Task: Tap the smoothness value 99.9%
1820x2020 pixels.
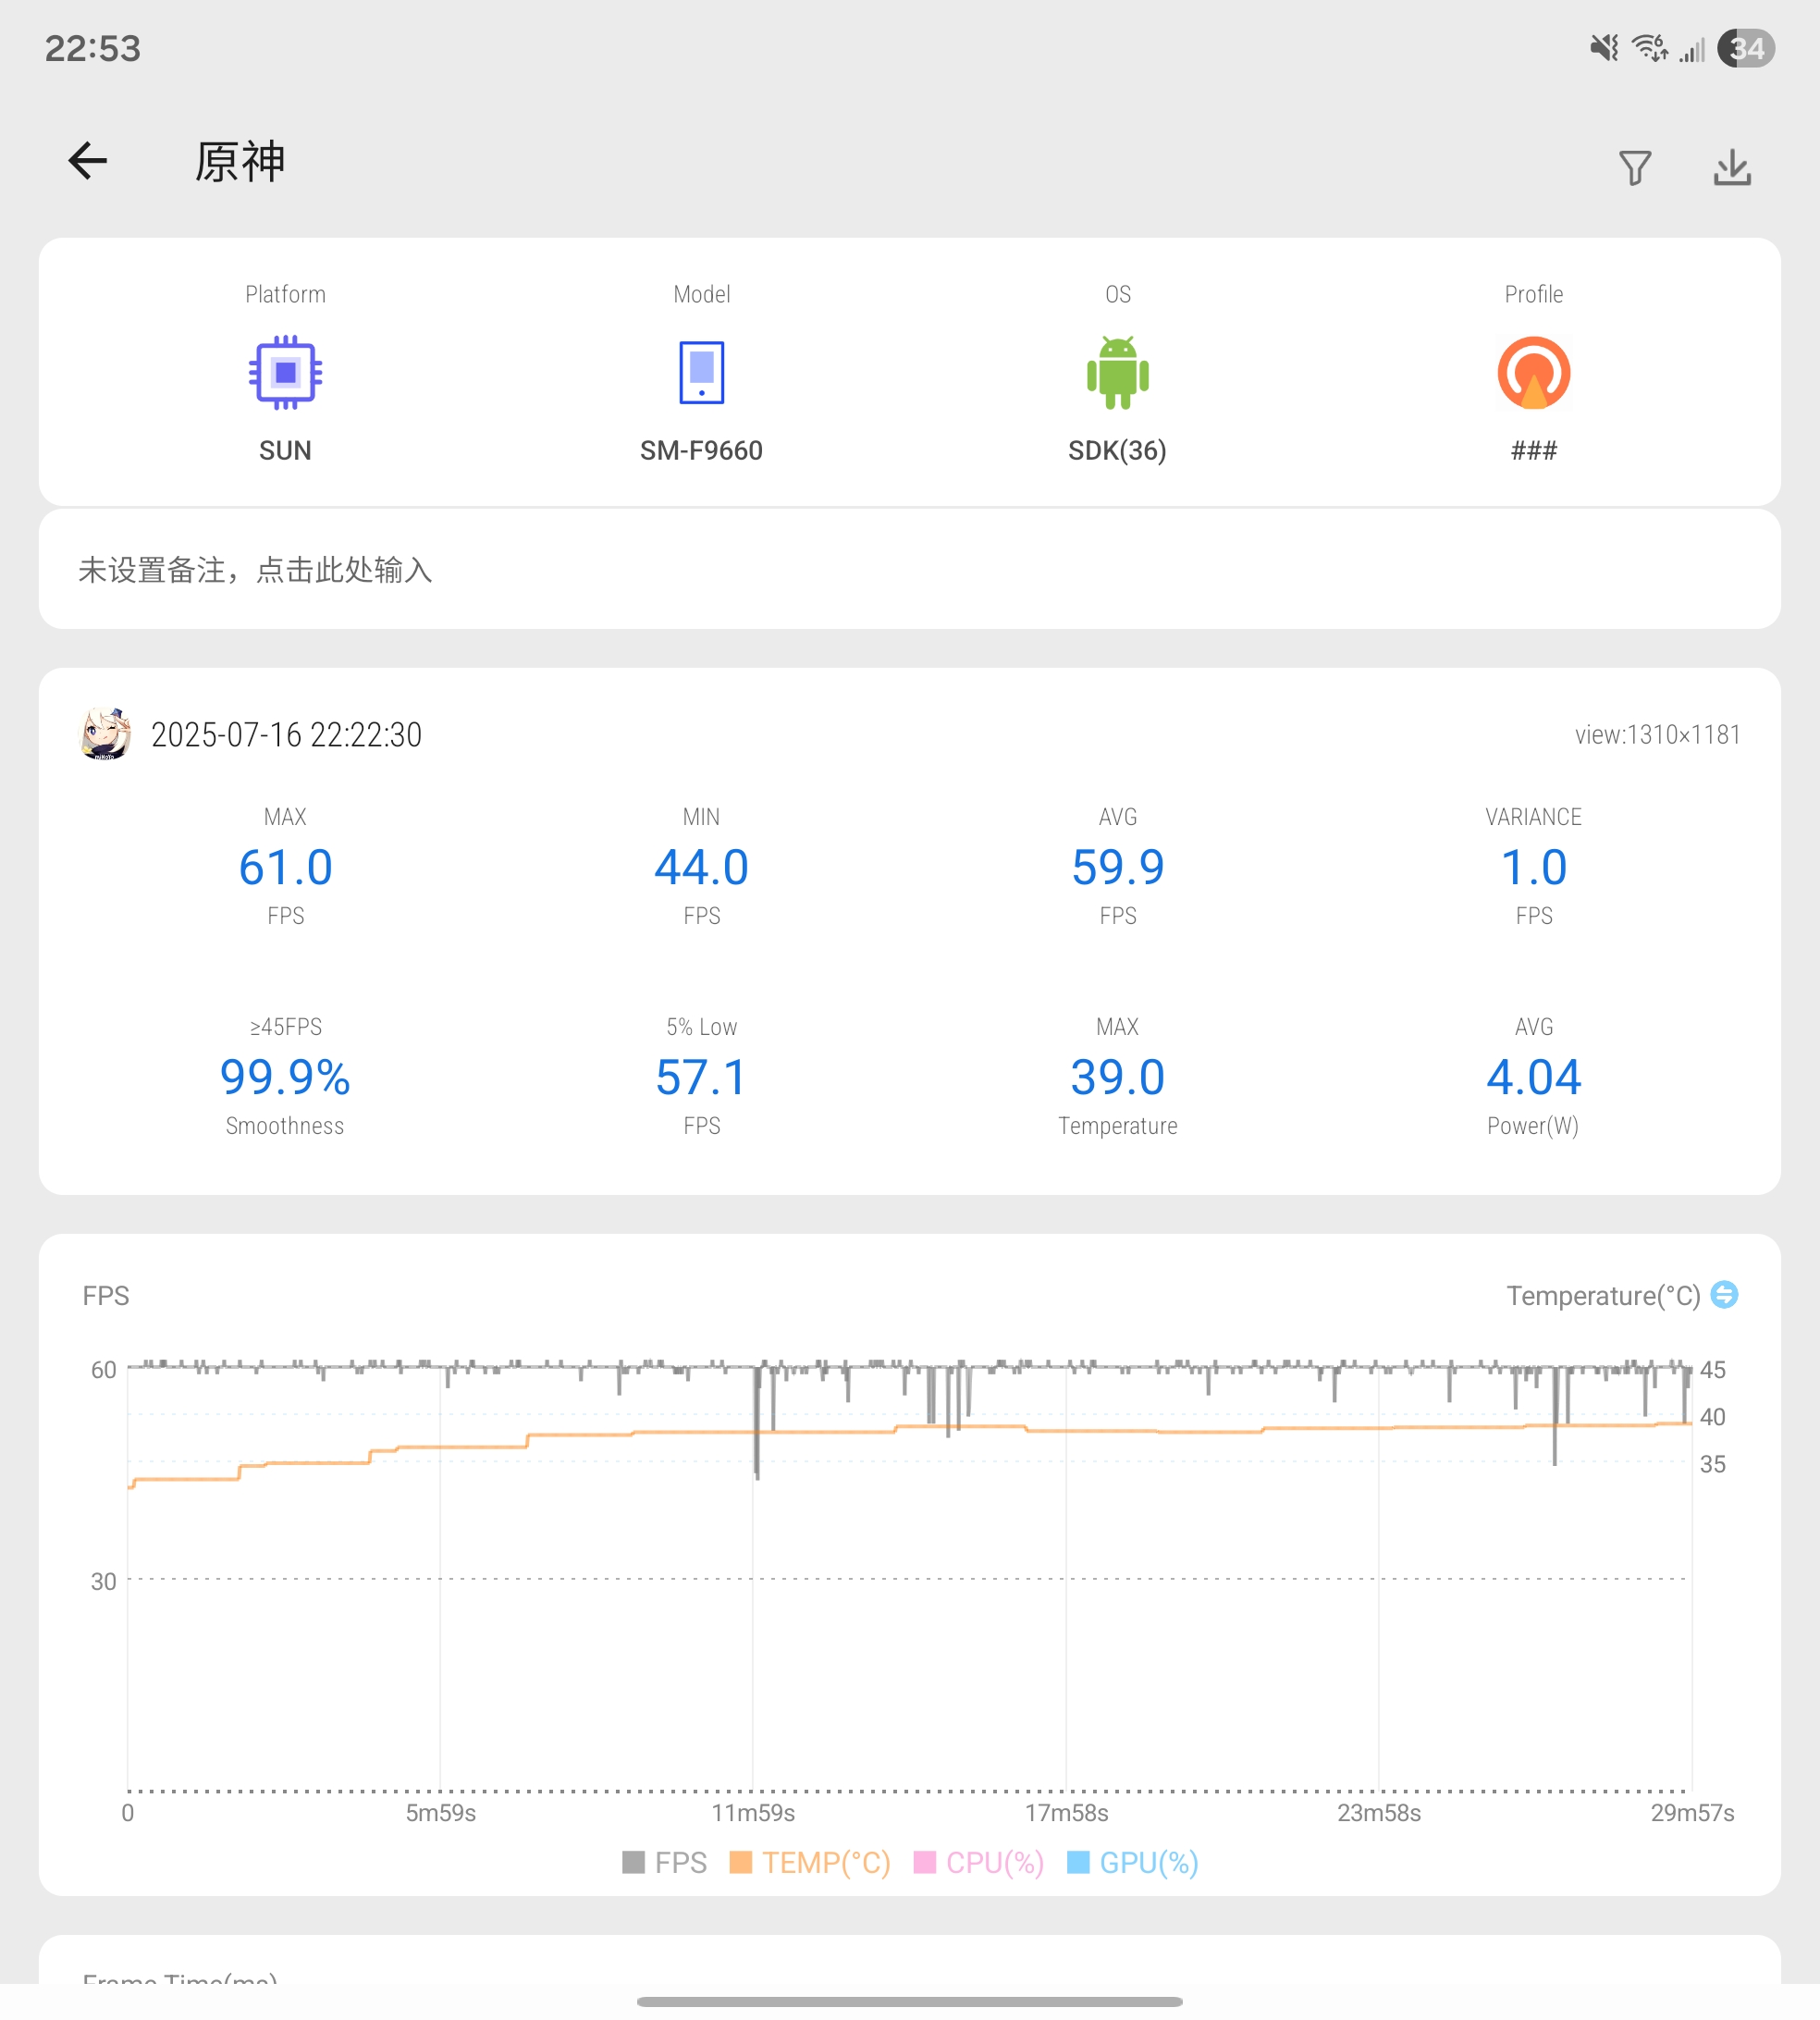Action: (285, 1077)
